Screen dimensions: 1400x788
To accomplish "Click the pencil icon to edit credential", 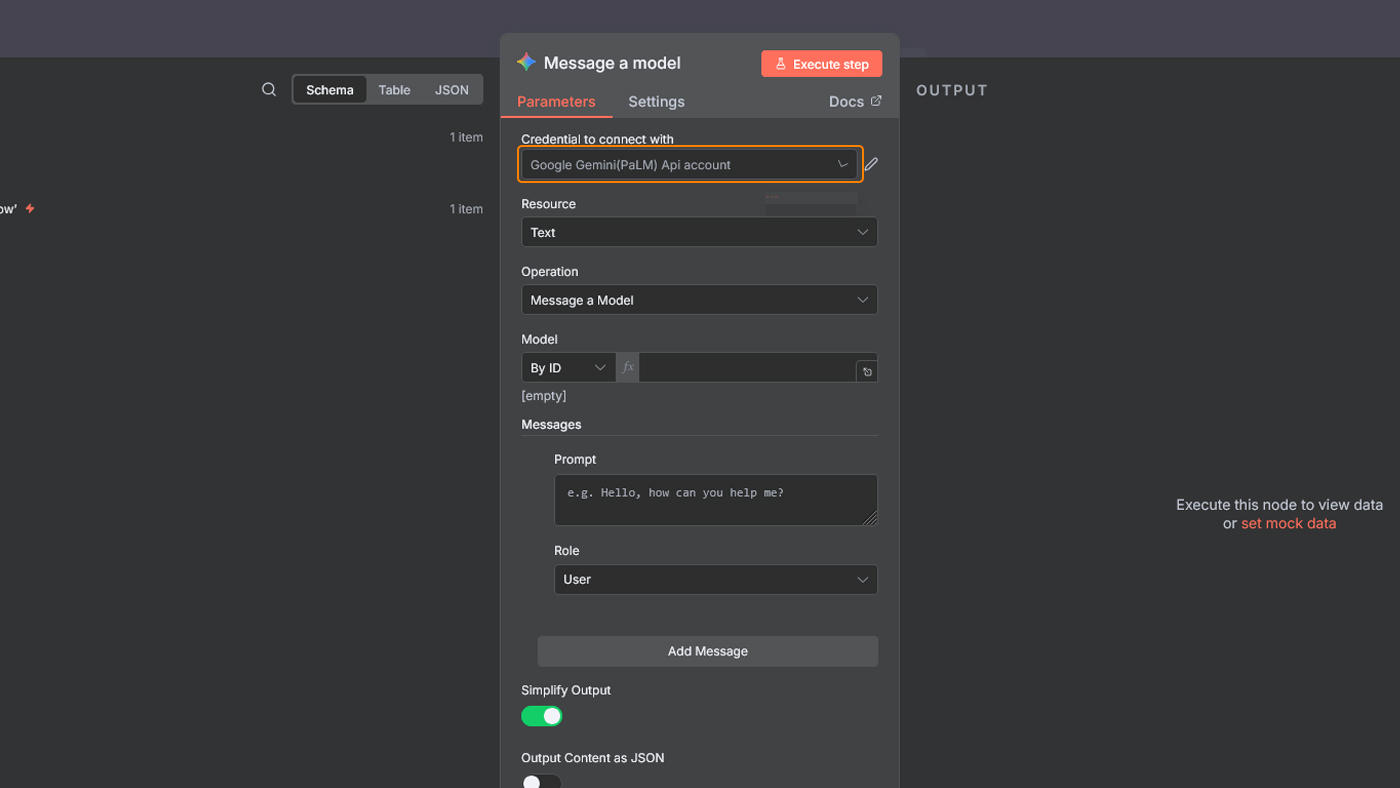I will [871, 164].
